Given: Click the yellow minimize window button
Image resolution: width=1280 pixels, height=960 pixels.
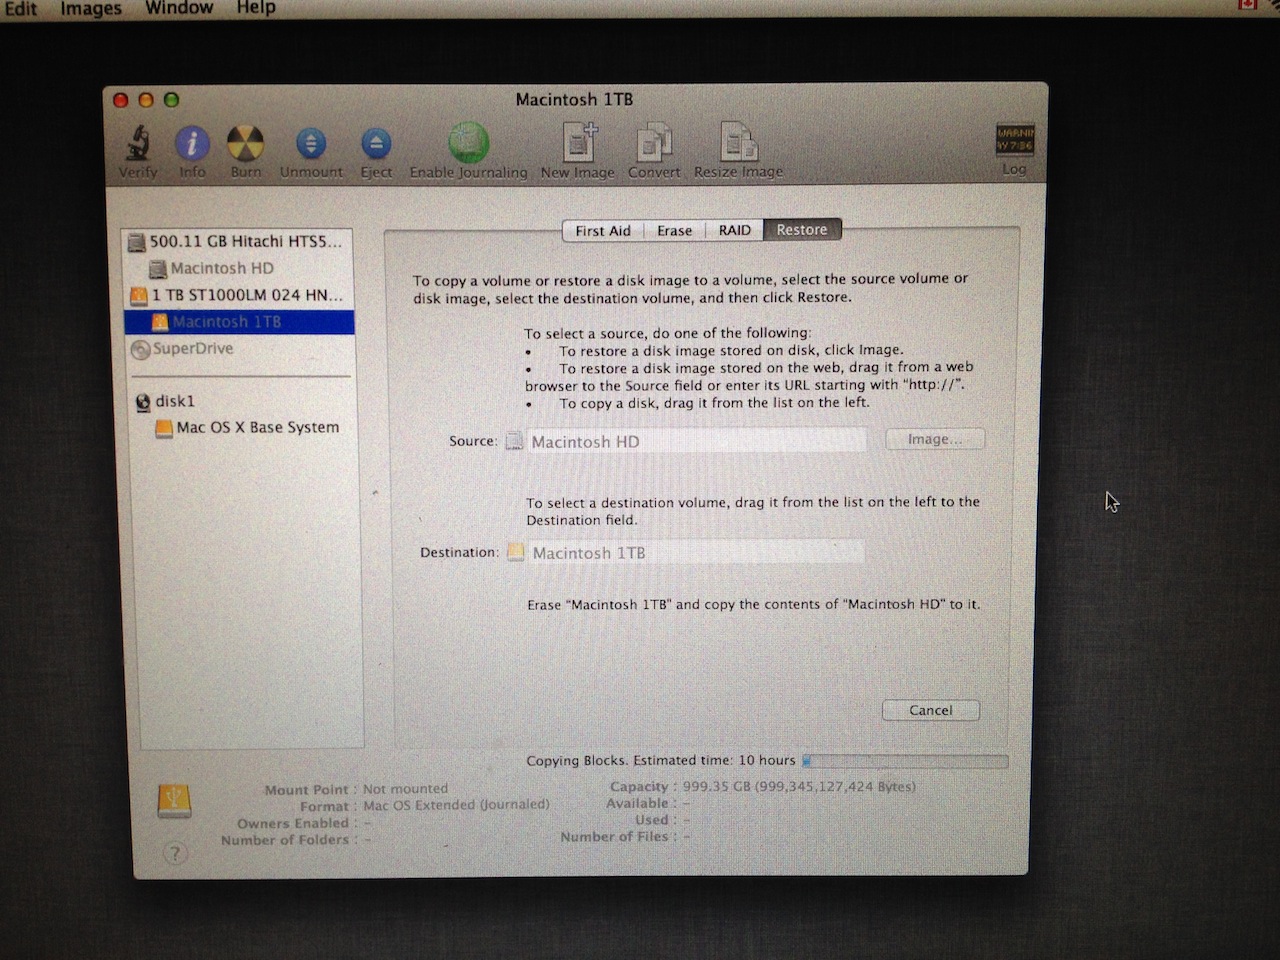Looking at the screenshot, I should coord(146,100).
